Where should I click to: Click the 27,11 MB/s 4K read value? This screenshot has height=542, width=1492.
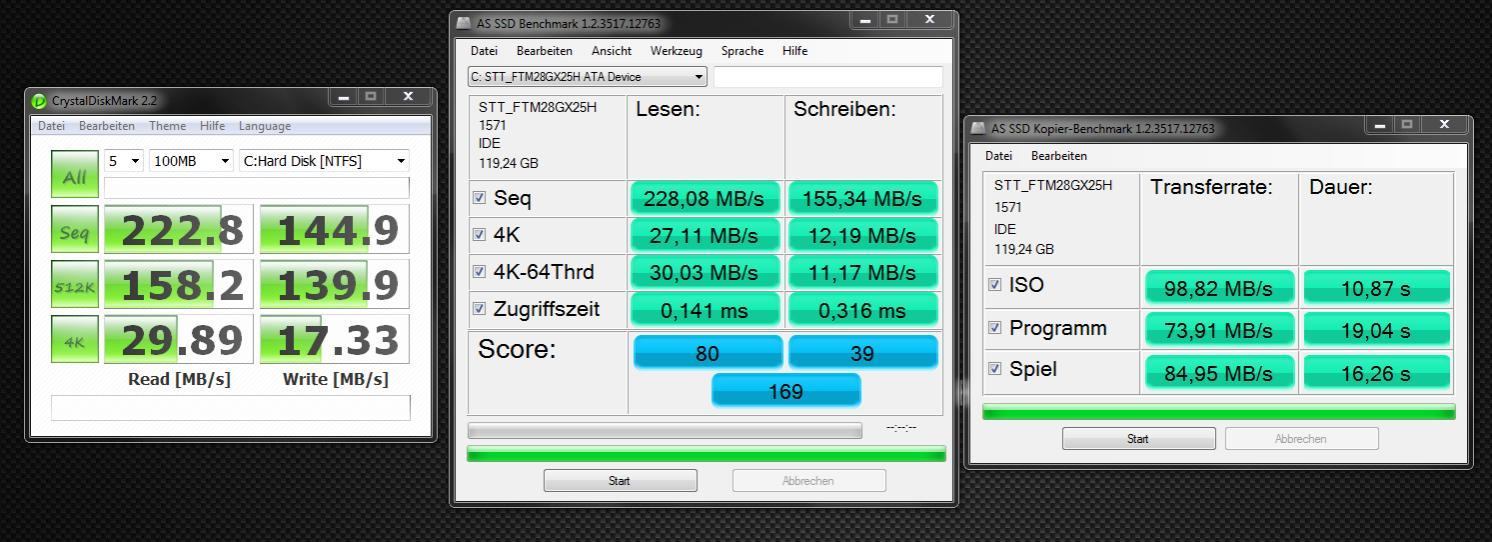click(706, 236)
